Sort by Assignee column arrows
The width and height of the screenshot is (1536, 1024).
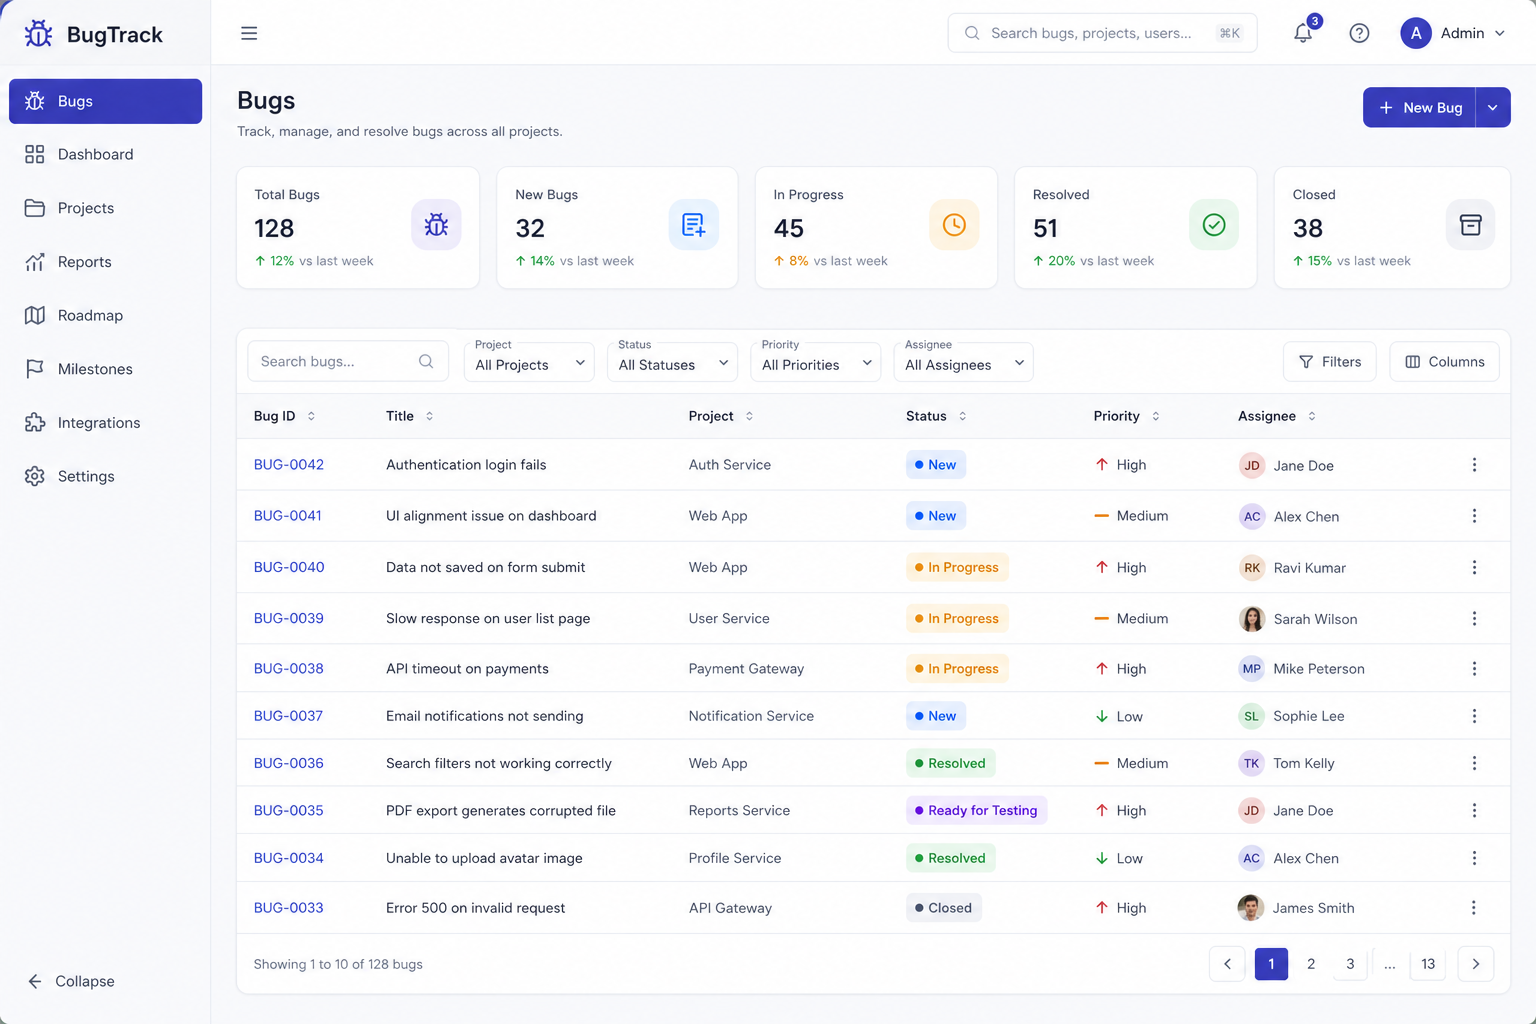click(1312, 416)
